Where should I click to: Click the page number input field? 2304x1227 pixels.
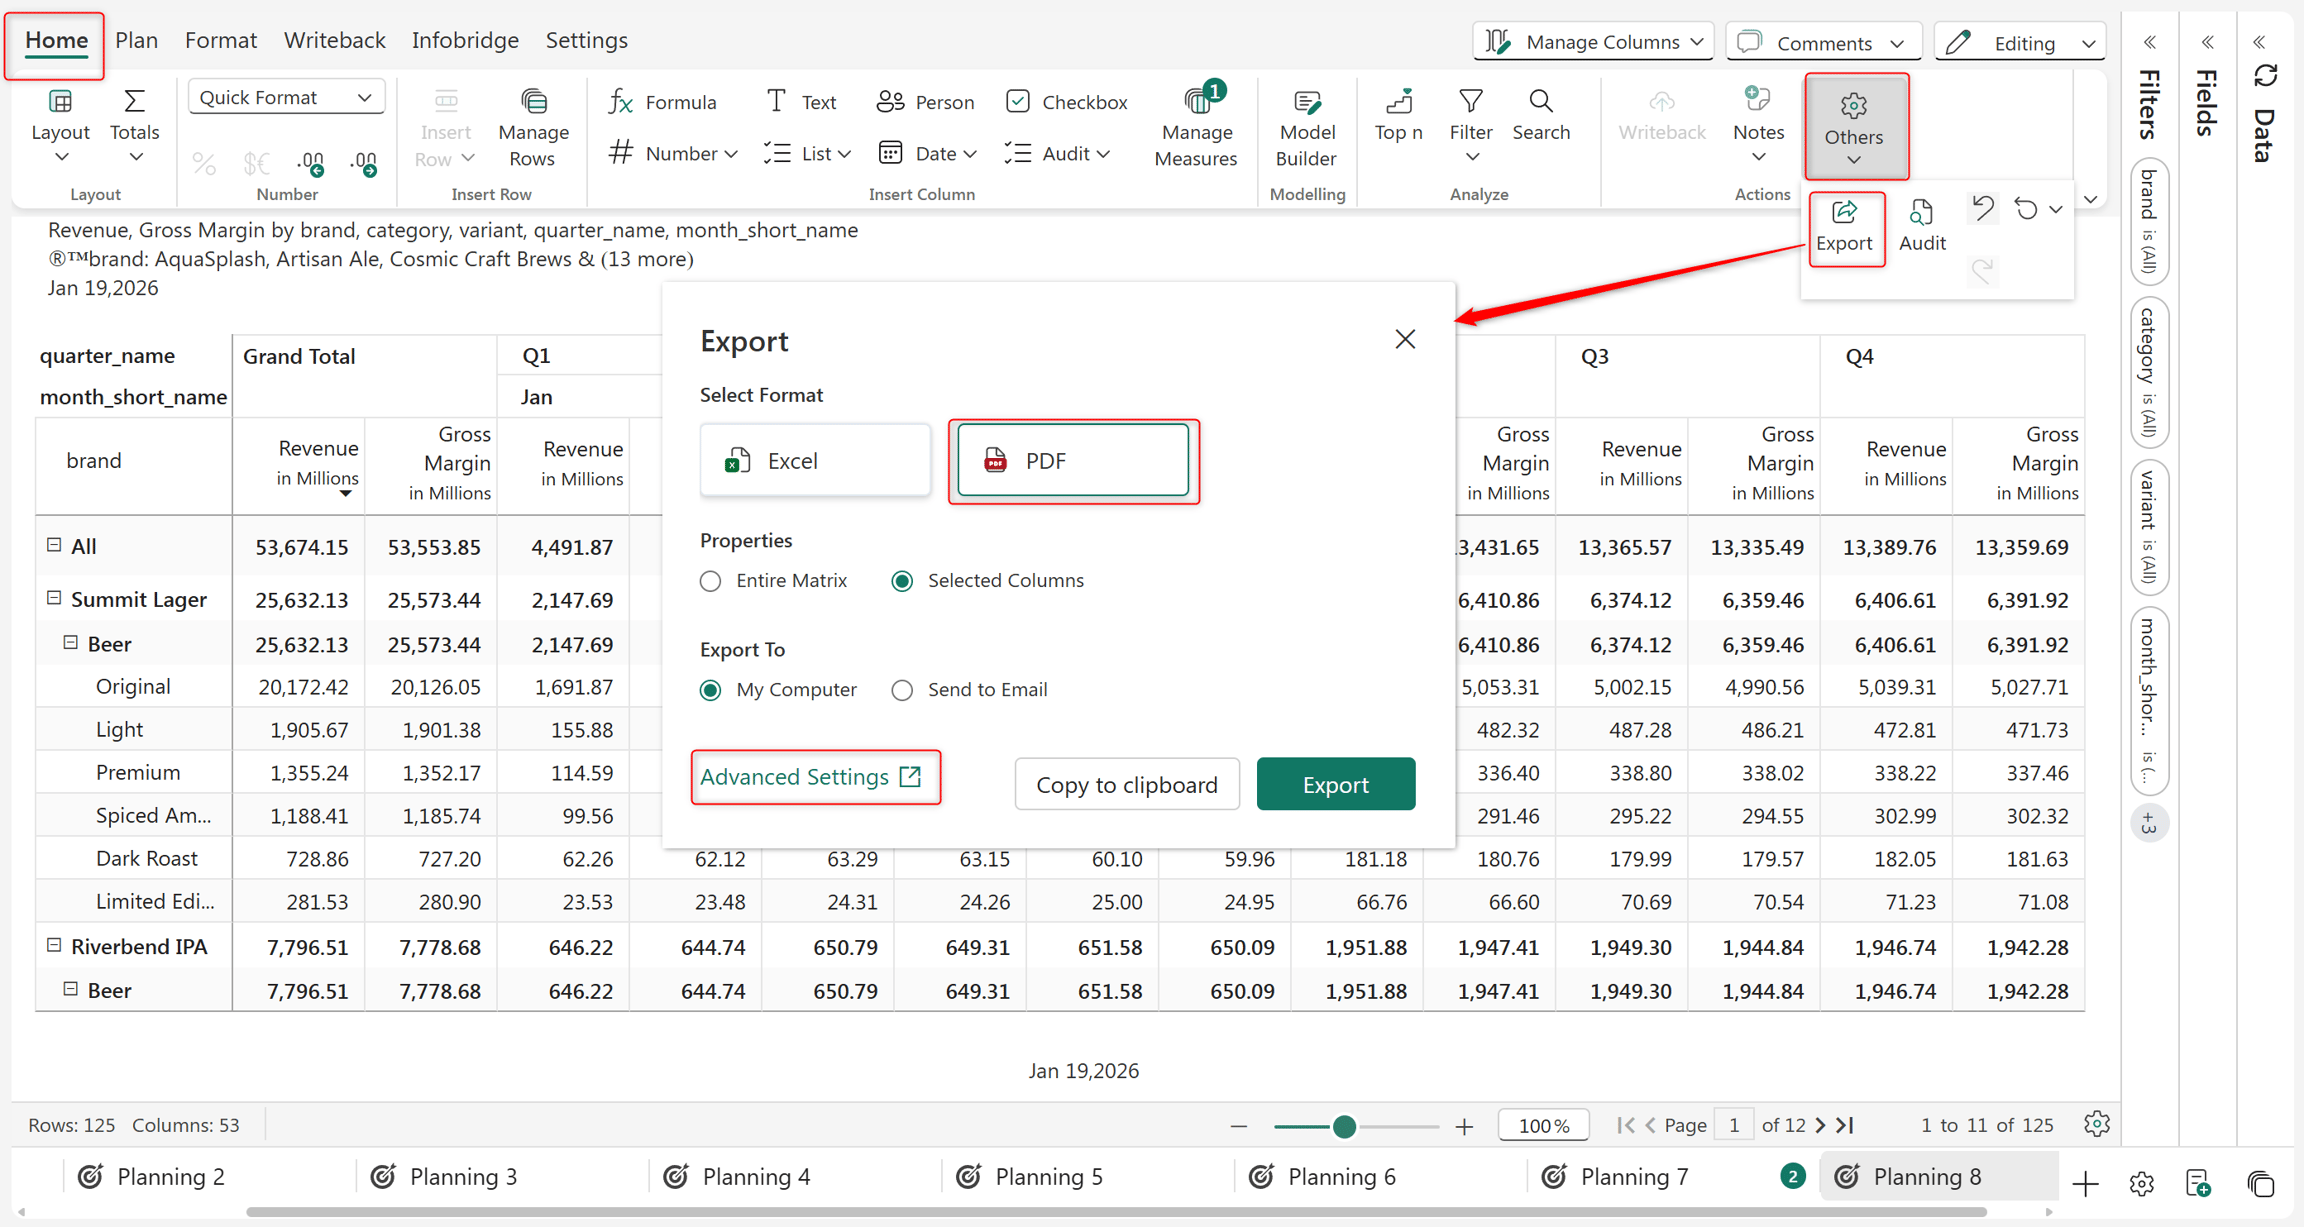(1734, 1125)
